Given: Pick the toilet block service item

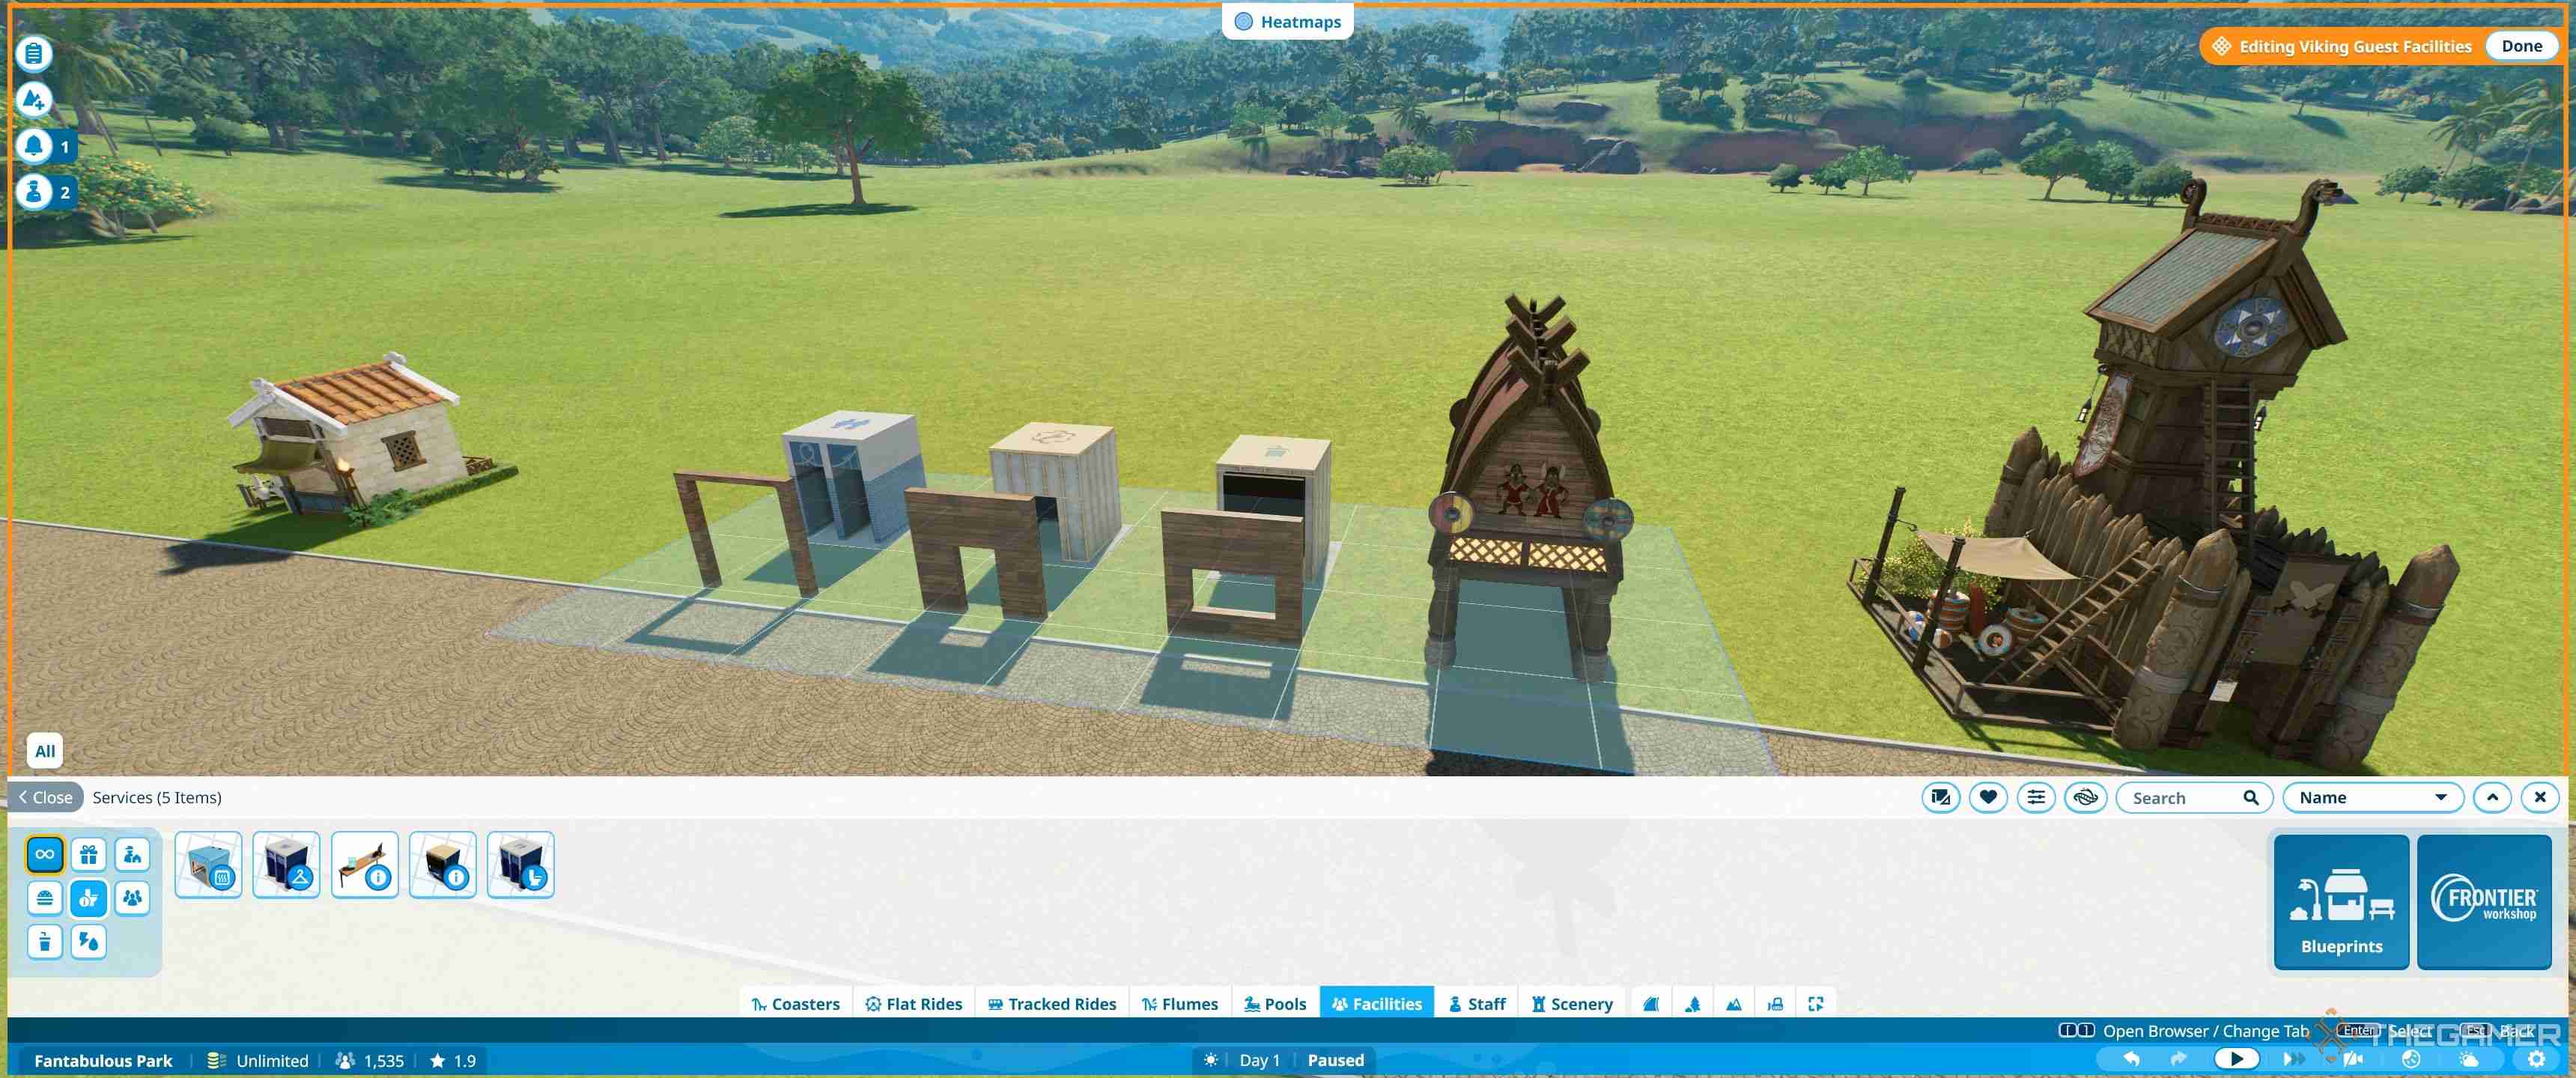Looking at the screenshot, I should click(x=520, y=864).
